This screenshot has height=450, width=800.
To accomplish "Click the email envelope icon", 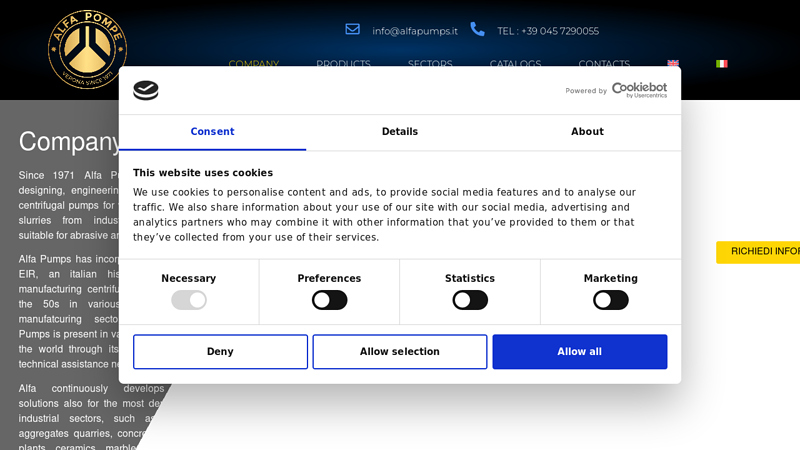I will [x=353, y=29].
